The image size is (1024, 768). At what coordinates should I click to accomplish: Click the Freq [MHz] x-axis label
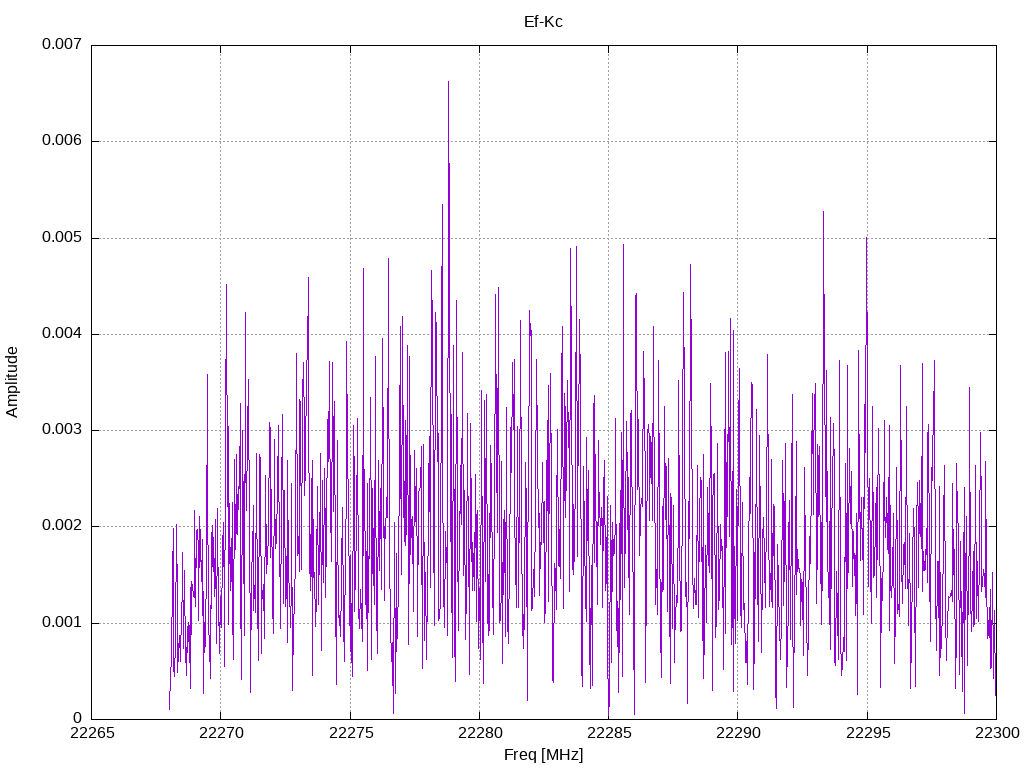coord(543,754)
